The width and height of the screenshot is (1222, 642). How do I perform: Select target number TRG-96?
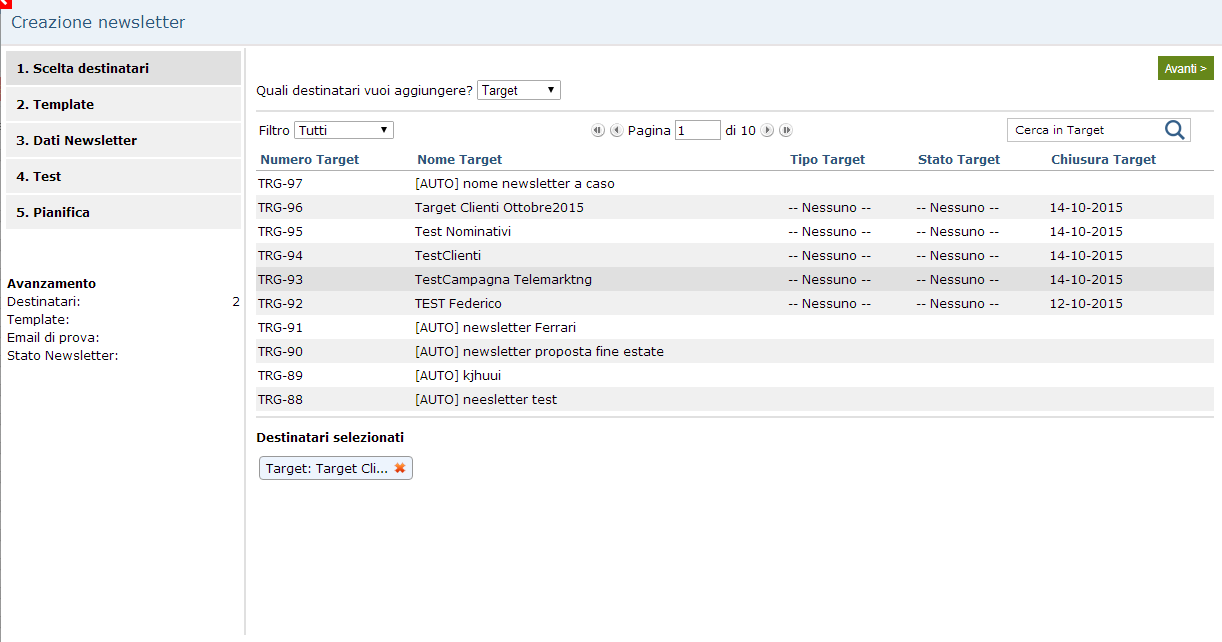coord(280,208)
